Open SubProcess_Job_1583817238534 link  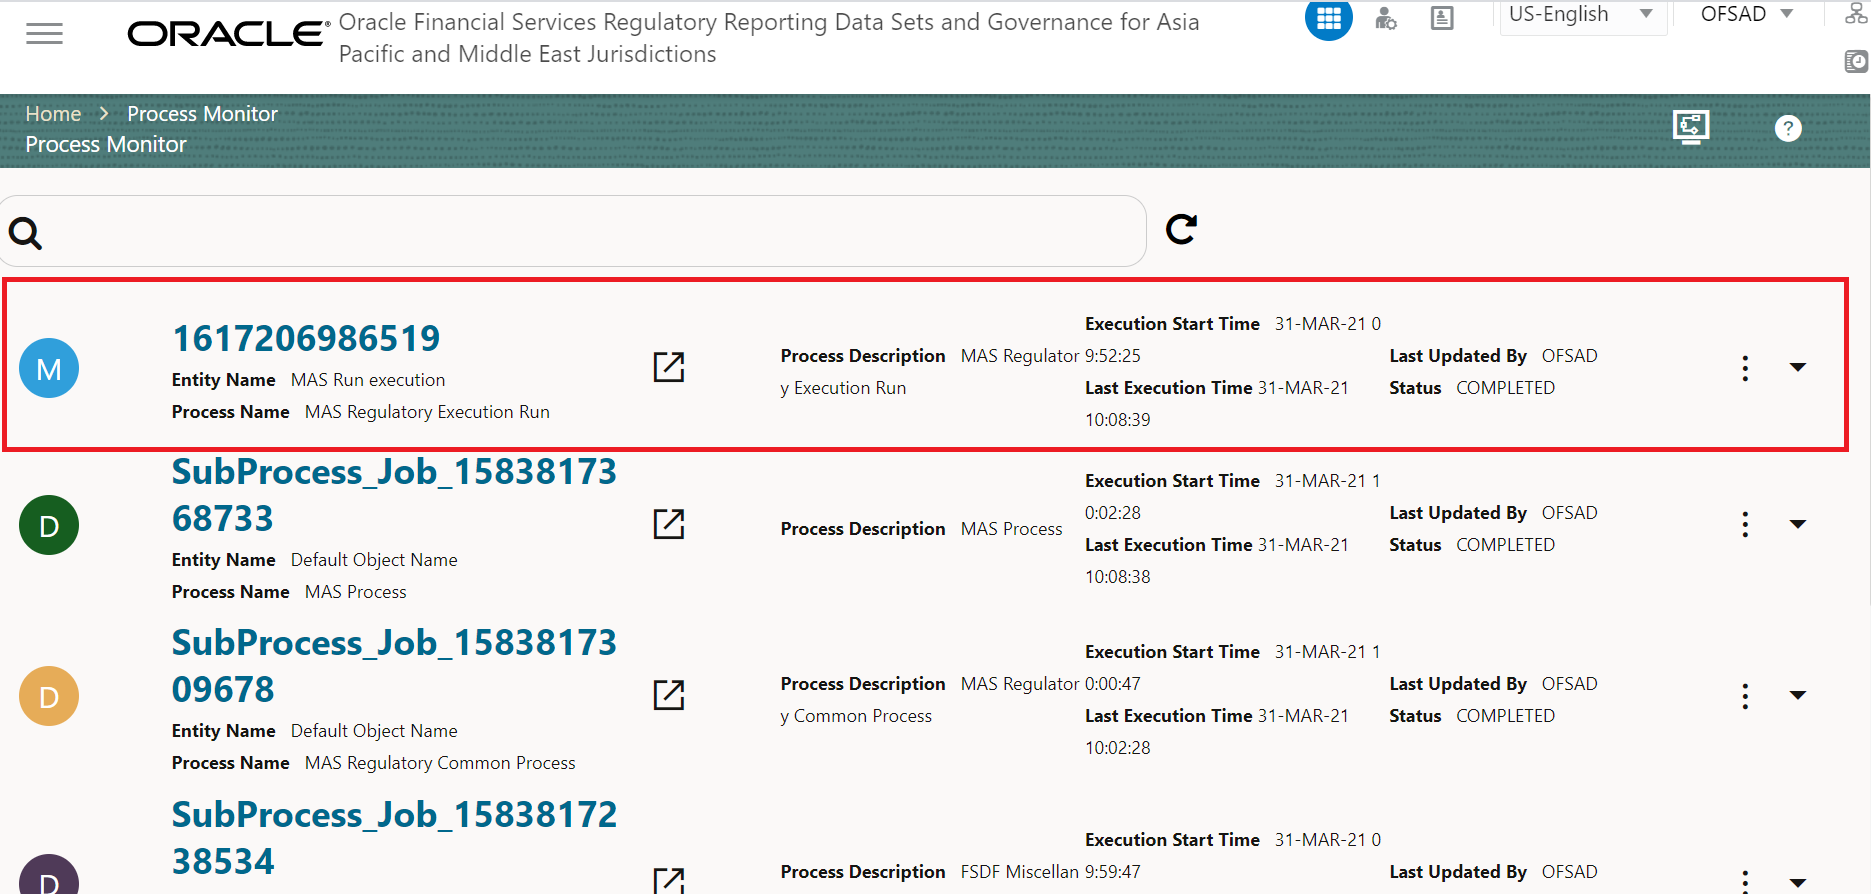[394, 838]
